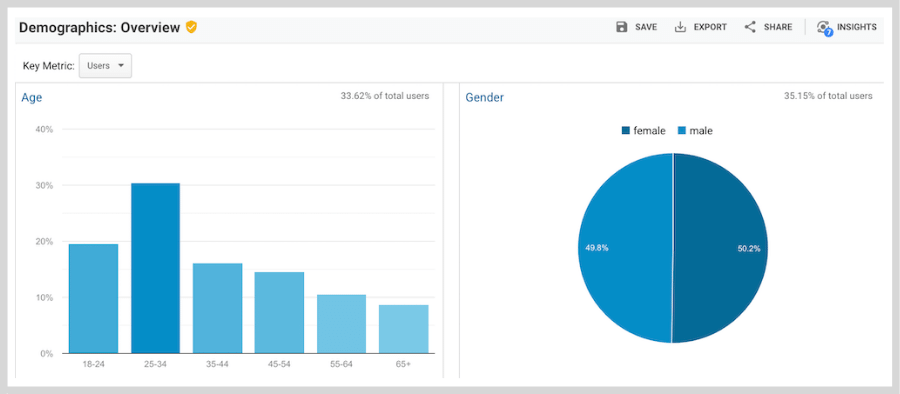The height and width of the screenshot is (394, 900).
Task: Select the 25-34 age bar
Action: tap(156, 268)
